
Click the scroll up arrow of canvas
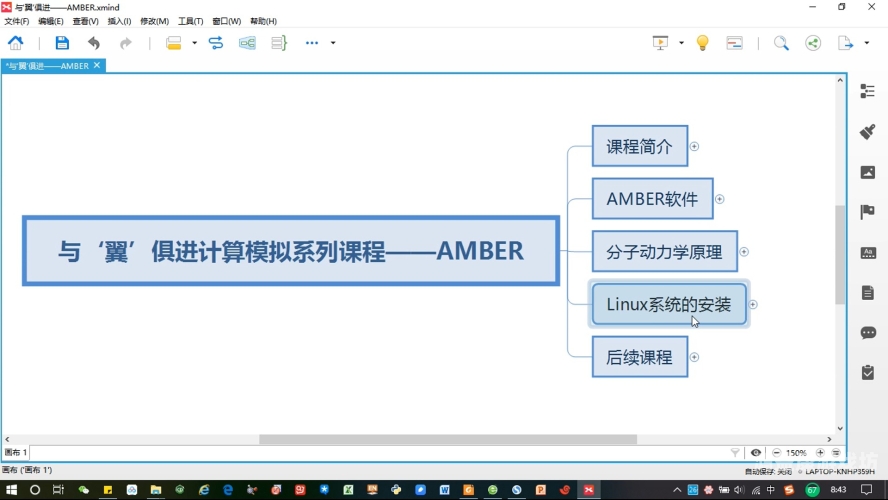(840, 80)
